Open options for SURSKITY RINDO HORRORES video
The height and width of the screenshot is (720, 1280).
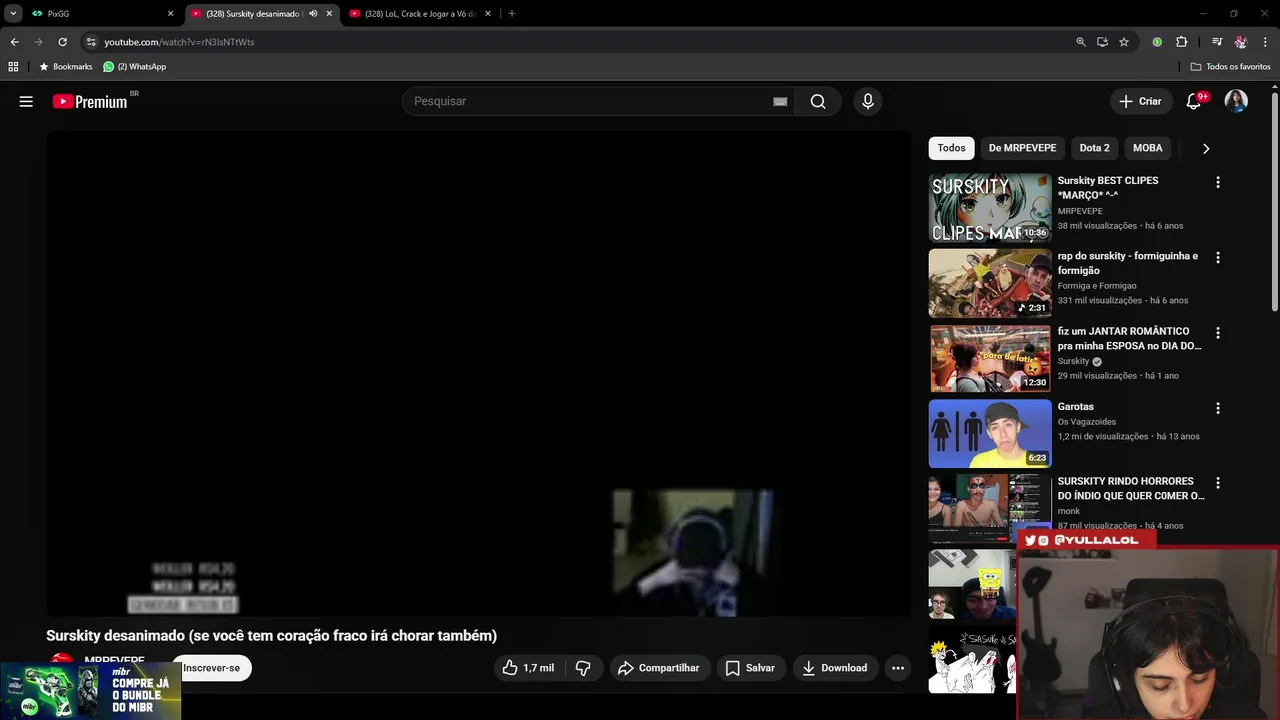[x=1217, y=483]
